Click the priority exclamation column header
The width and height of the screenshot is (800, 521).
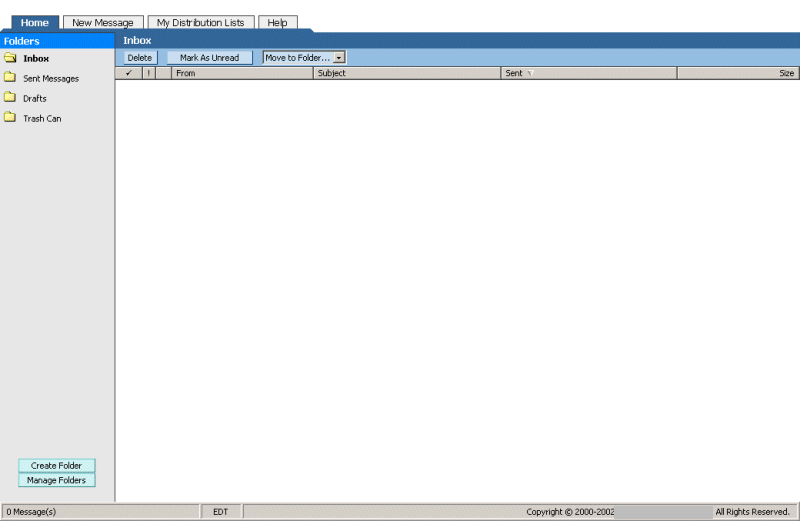149,73
